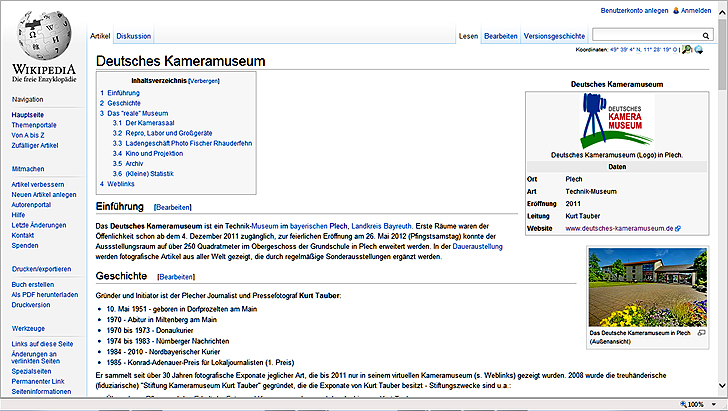Open Themenportale in the sidebar
728x411 pixels.
pos(34,125)
